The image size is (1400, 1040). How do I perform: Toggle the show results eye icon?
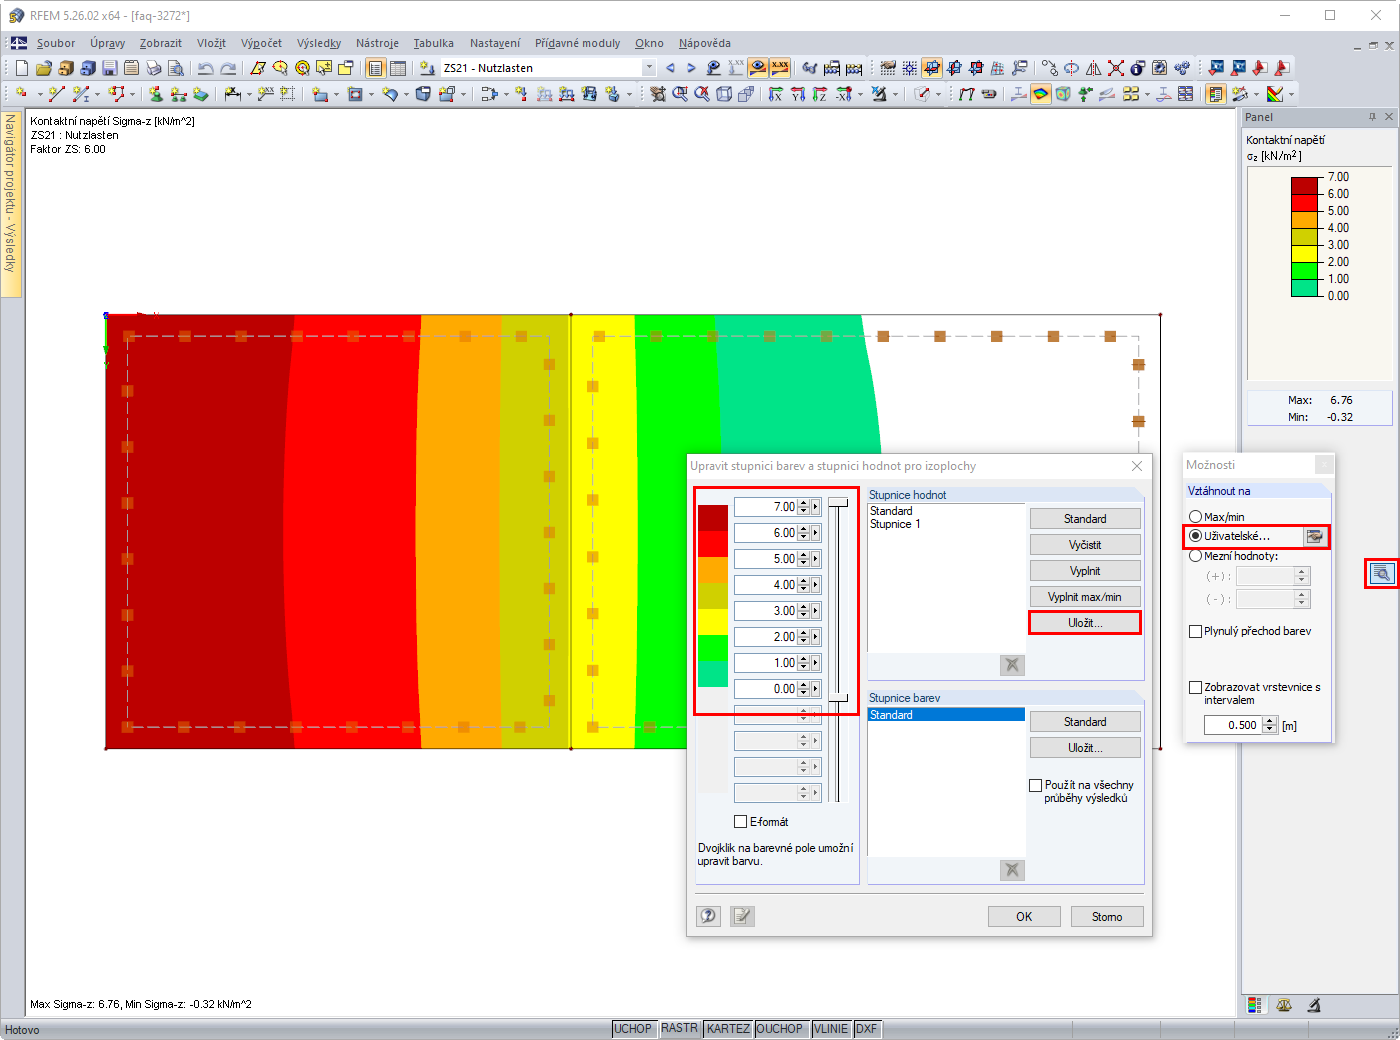pos(758,68)
